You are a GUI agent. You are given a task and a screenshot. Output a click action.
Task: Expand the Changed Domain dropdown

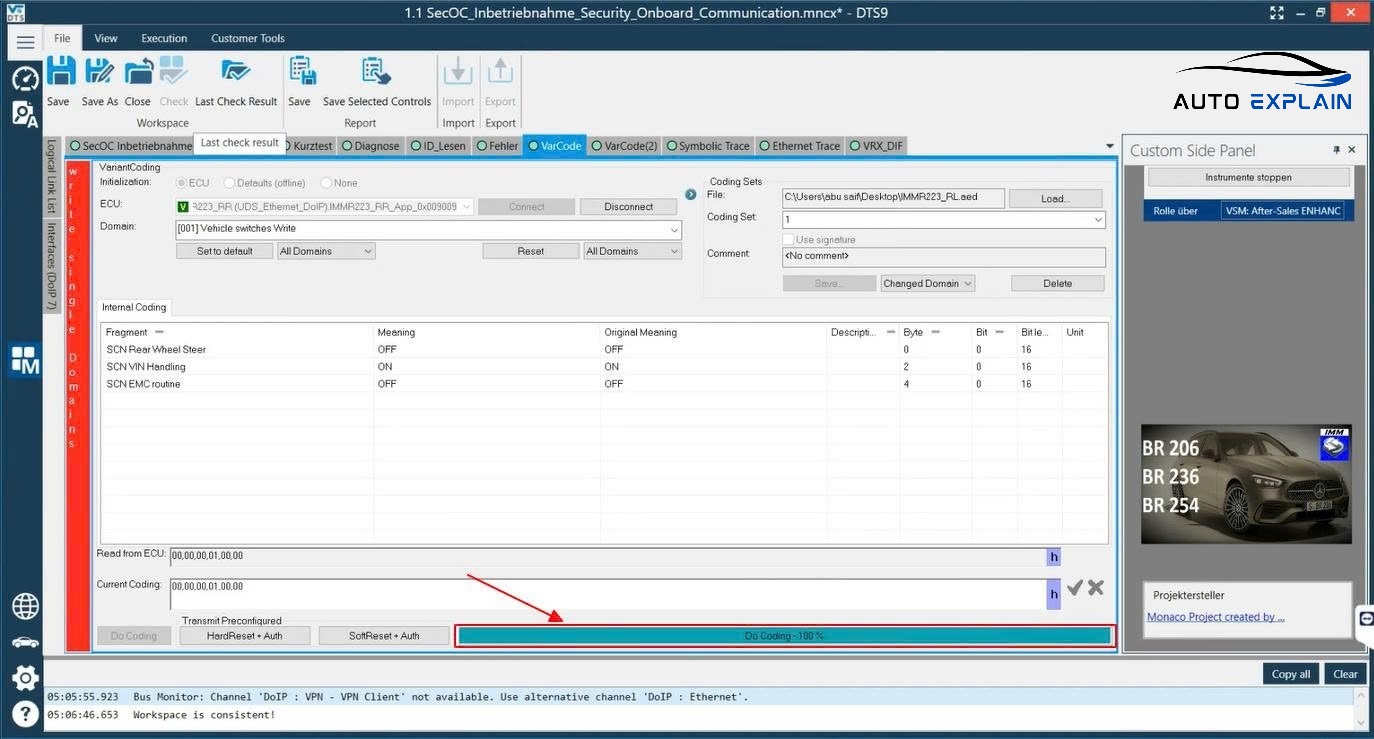pyautogui.click(x=927, y=284)
